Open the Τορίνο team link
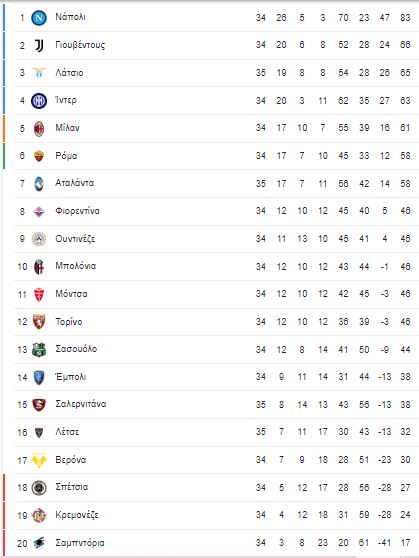Image resolution: width=419 pixels, height=558 pixels. (69, 322)
